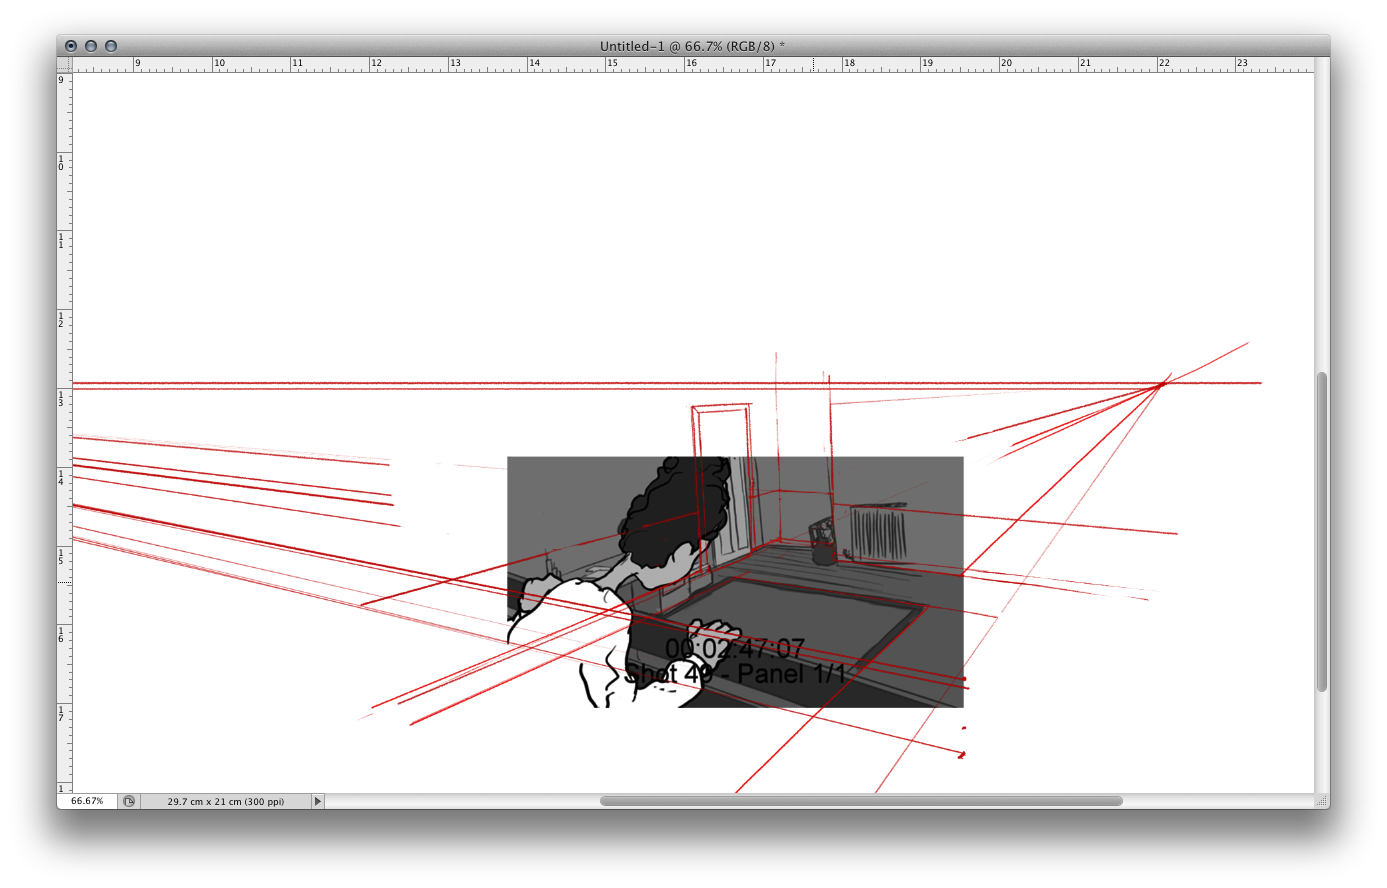Click the timecode text 00:02:47:07
1387x888 pixels.
(736, 647)
